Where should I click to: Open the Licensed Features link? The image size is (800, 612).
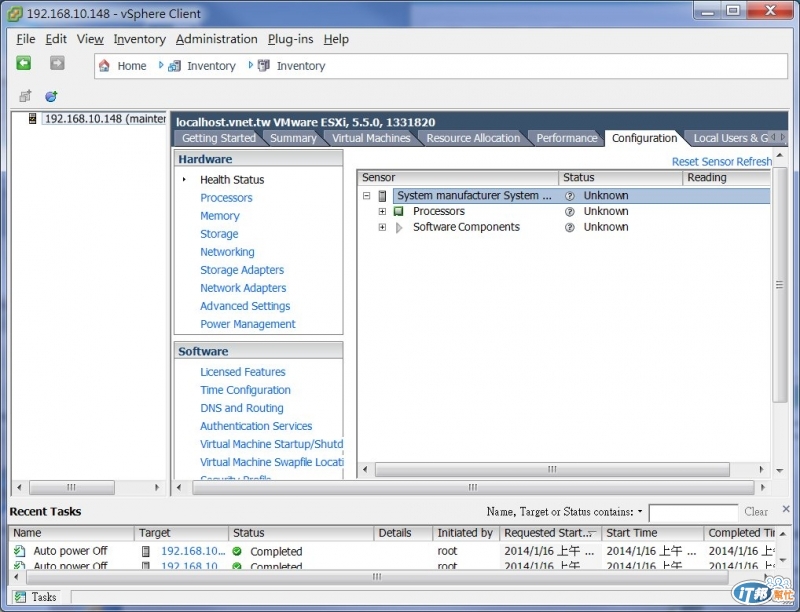tap(242, 372)
